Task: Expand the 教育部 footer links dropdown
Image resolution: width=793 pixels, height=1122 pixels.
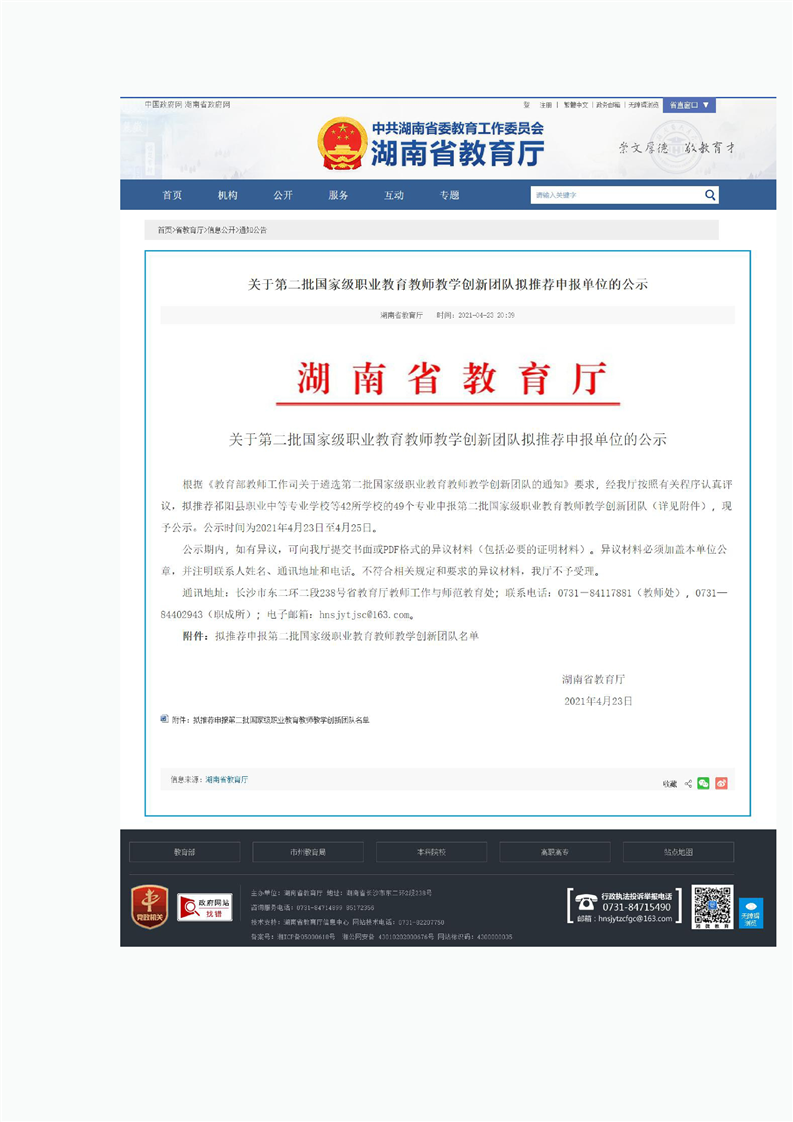Action: [x=184, y=852]
